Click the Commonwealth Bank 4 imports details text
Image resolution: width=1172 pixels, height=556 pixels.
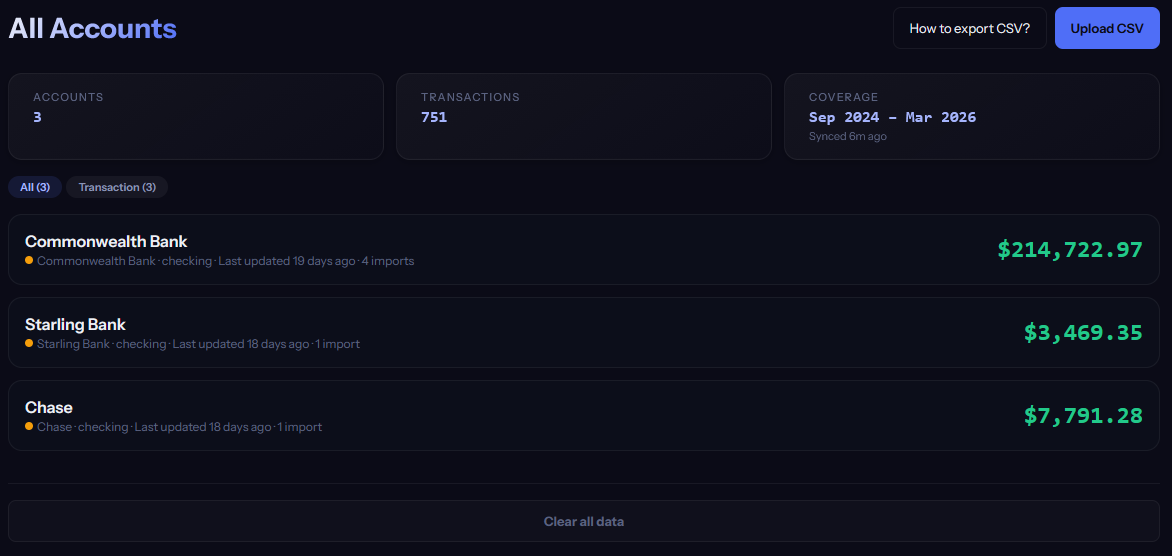click(x=388, y=261)
